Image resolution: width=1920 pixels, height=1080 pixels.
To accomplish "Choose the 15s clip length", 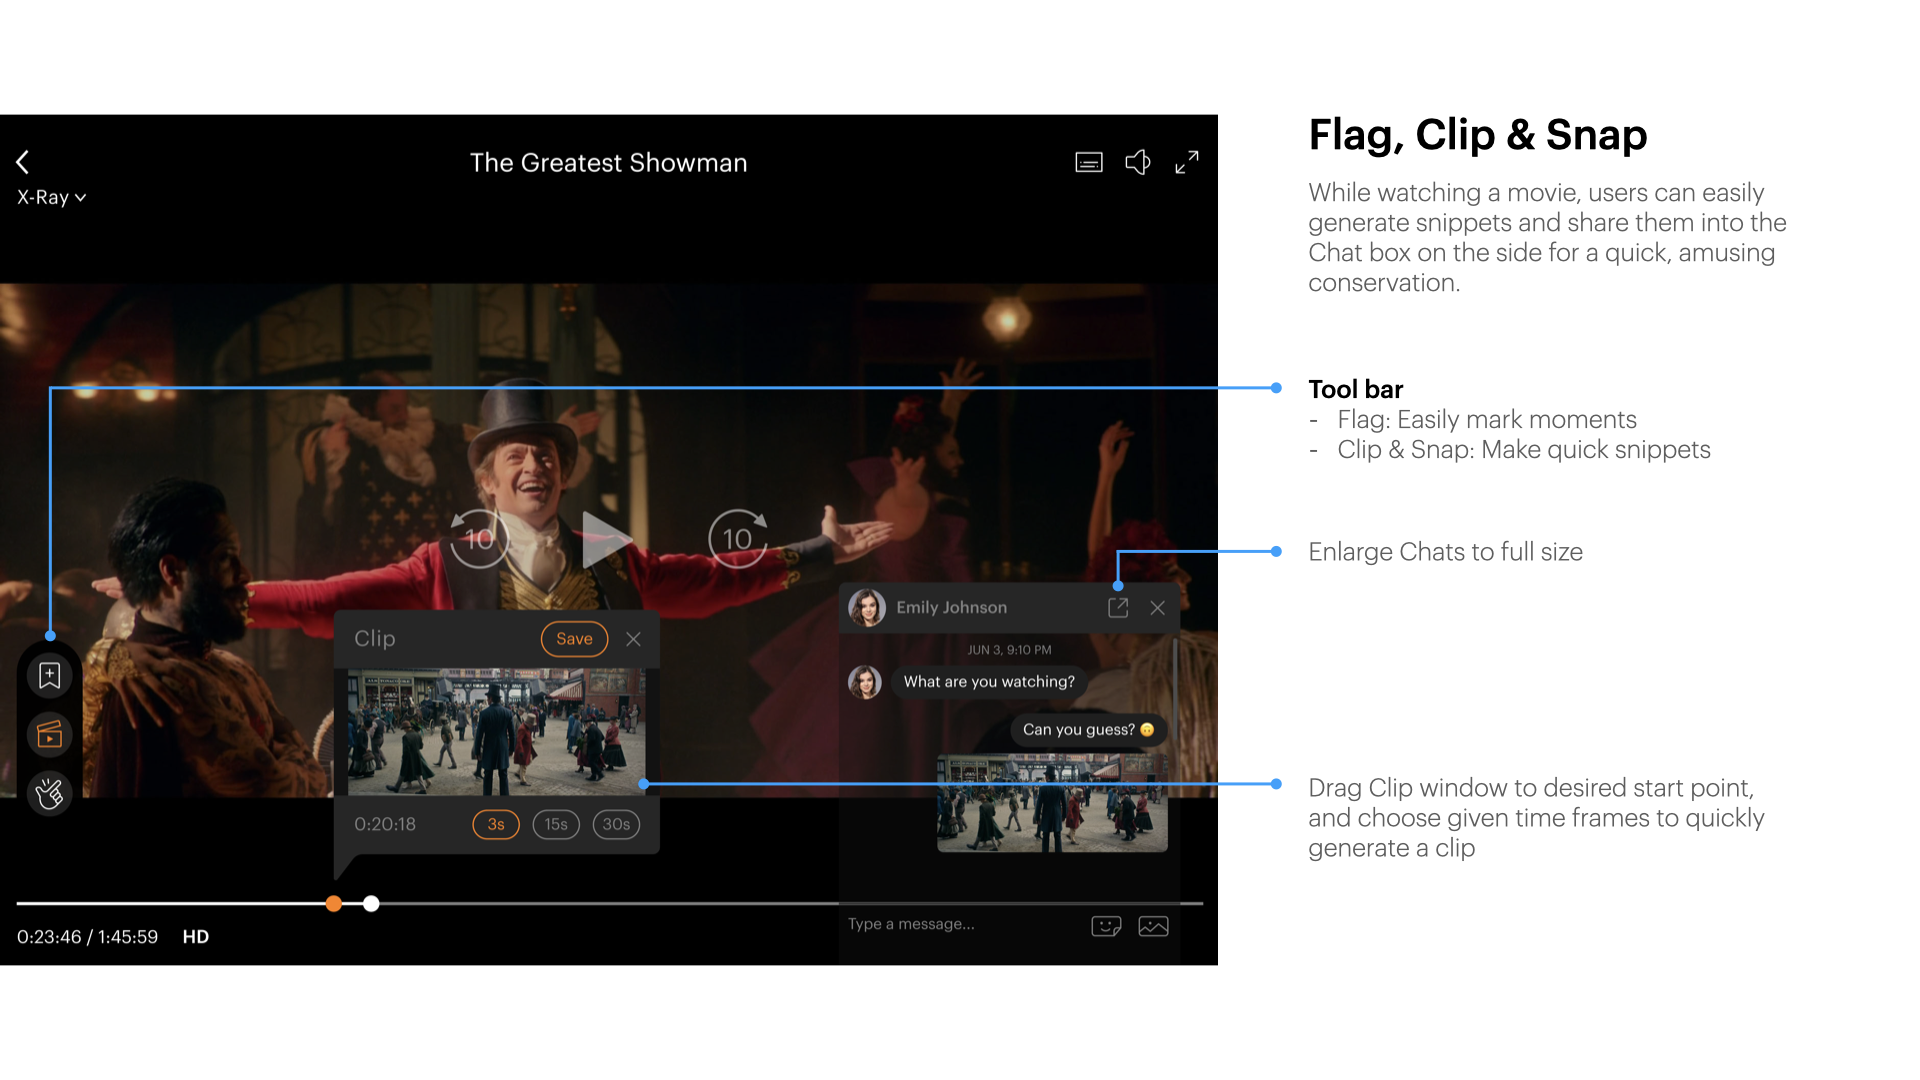I will (556, 824).
